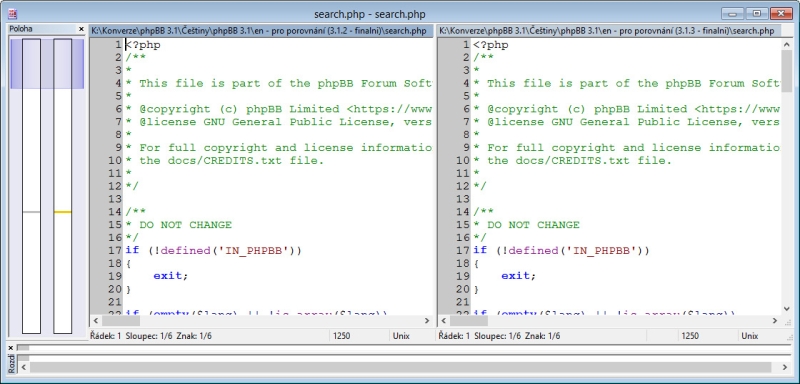Click the vertical scrollbar up arrow
Image resolution: width=800 pixels, height=384 pixels.
click(x=786, y=44)
